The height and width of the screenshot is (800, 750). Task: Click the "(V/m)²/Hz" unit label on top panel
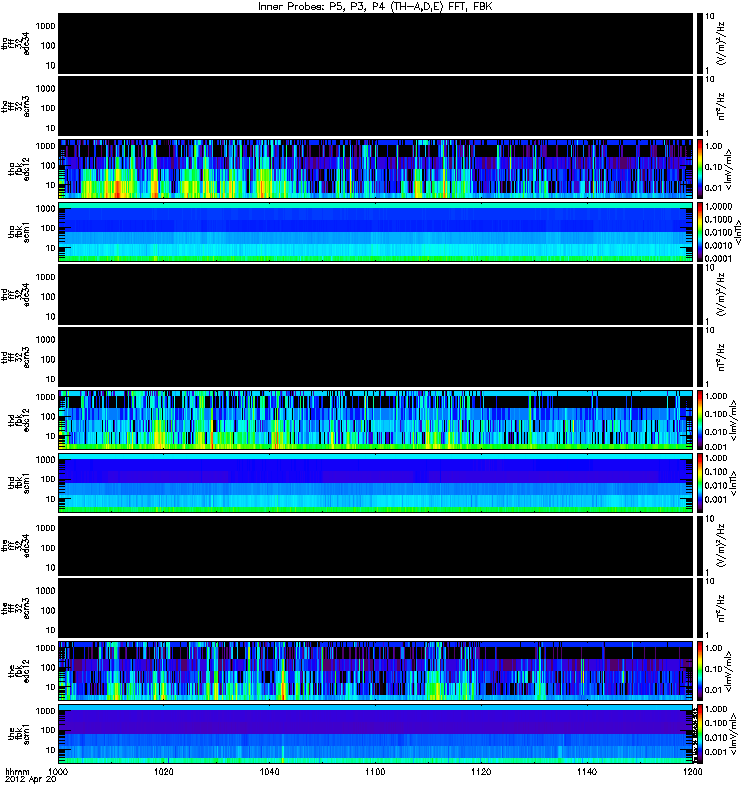[722, 43]
